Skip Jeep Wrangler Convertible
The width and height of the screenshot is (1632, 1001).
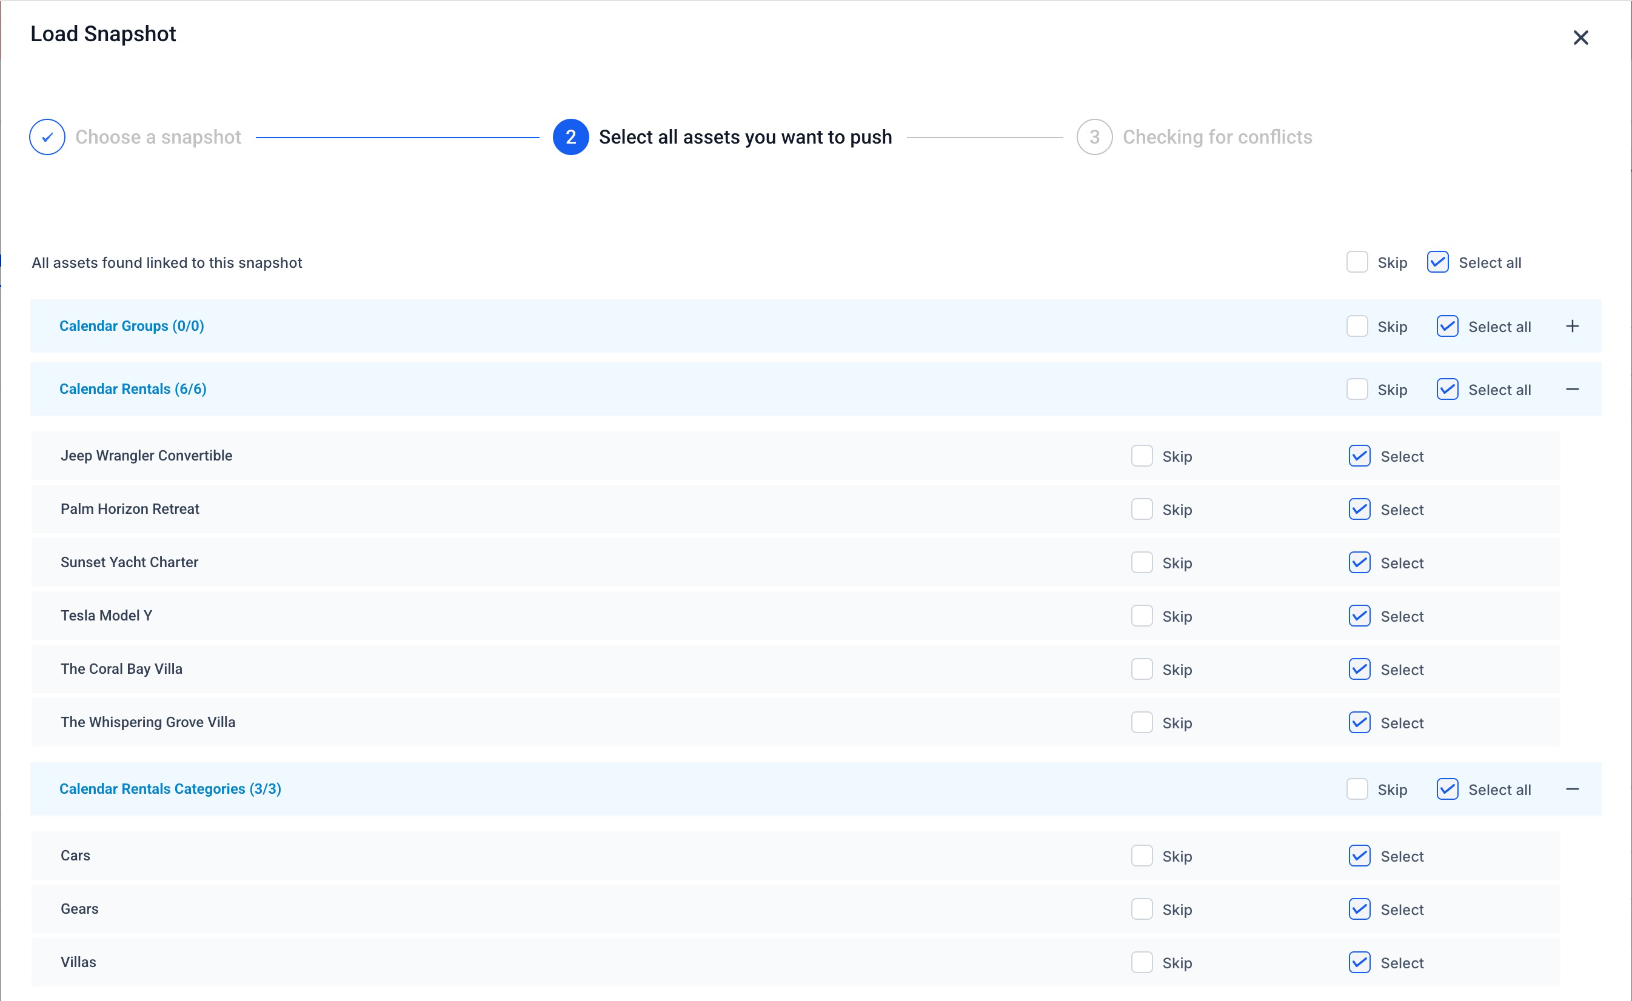[1142, 456]
